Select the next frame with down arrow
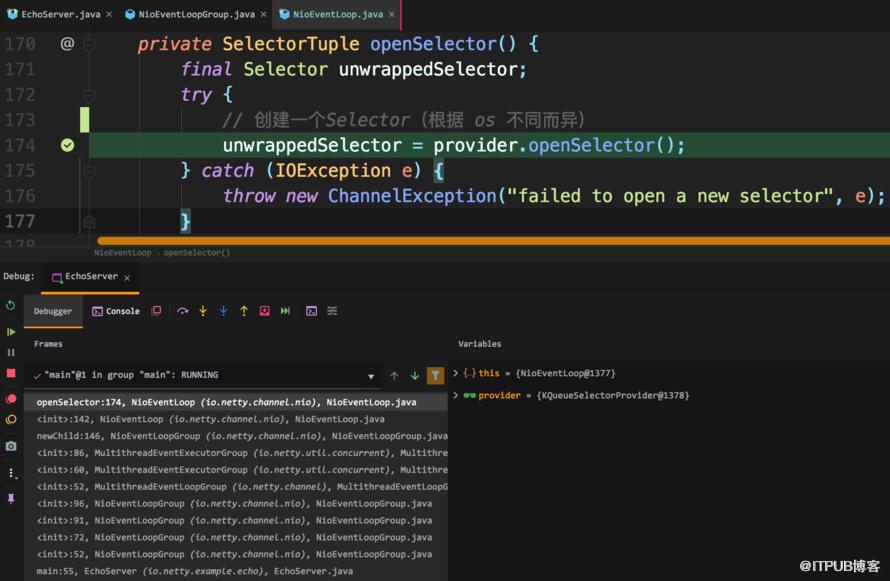Viewport: 890px width, 581px height. (415, 376)
